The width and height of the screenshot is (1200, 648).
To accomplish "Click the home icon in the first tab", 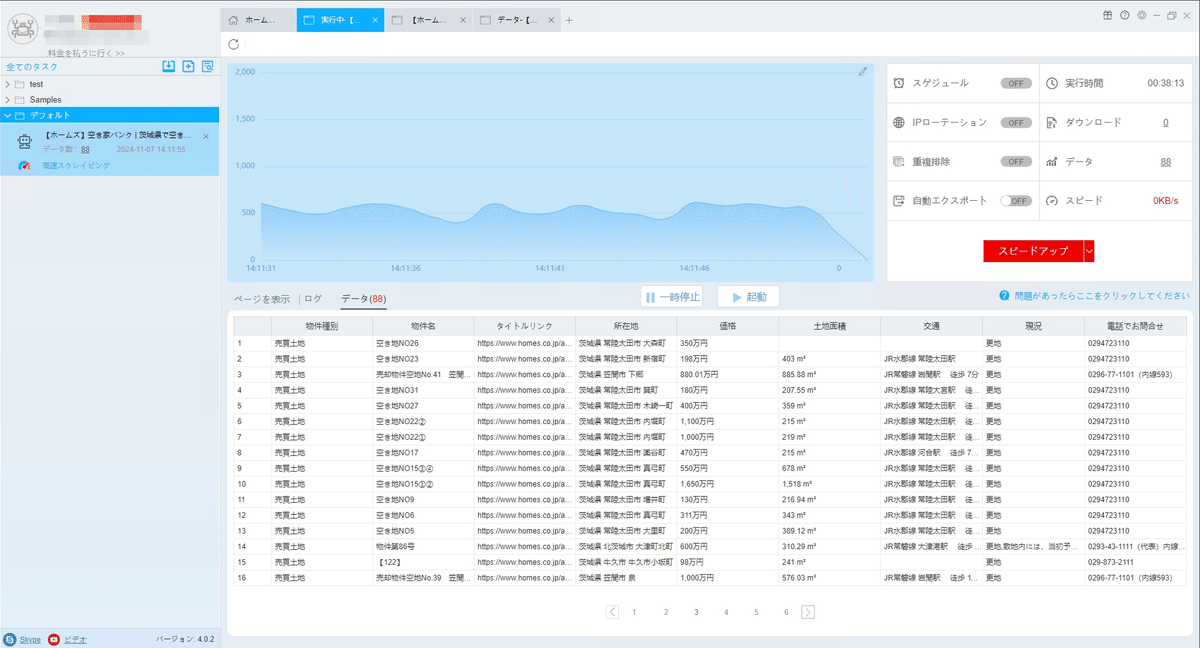I will pos(234,20).
